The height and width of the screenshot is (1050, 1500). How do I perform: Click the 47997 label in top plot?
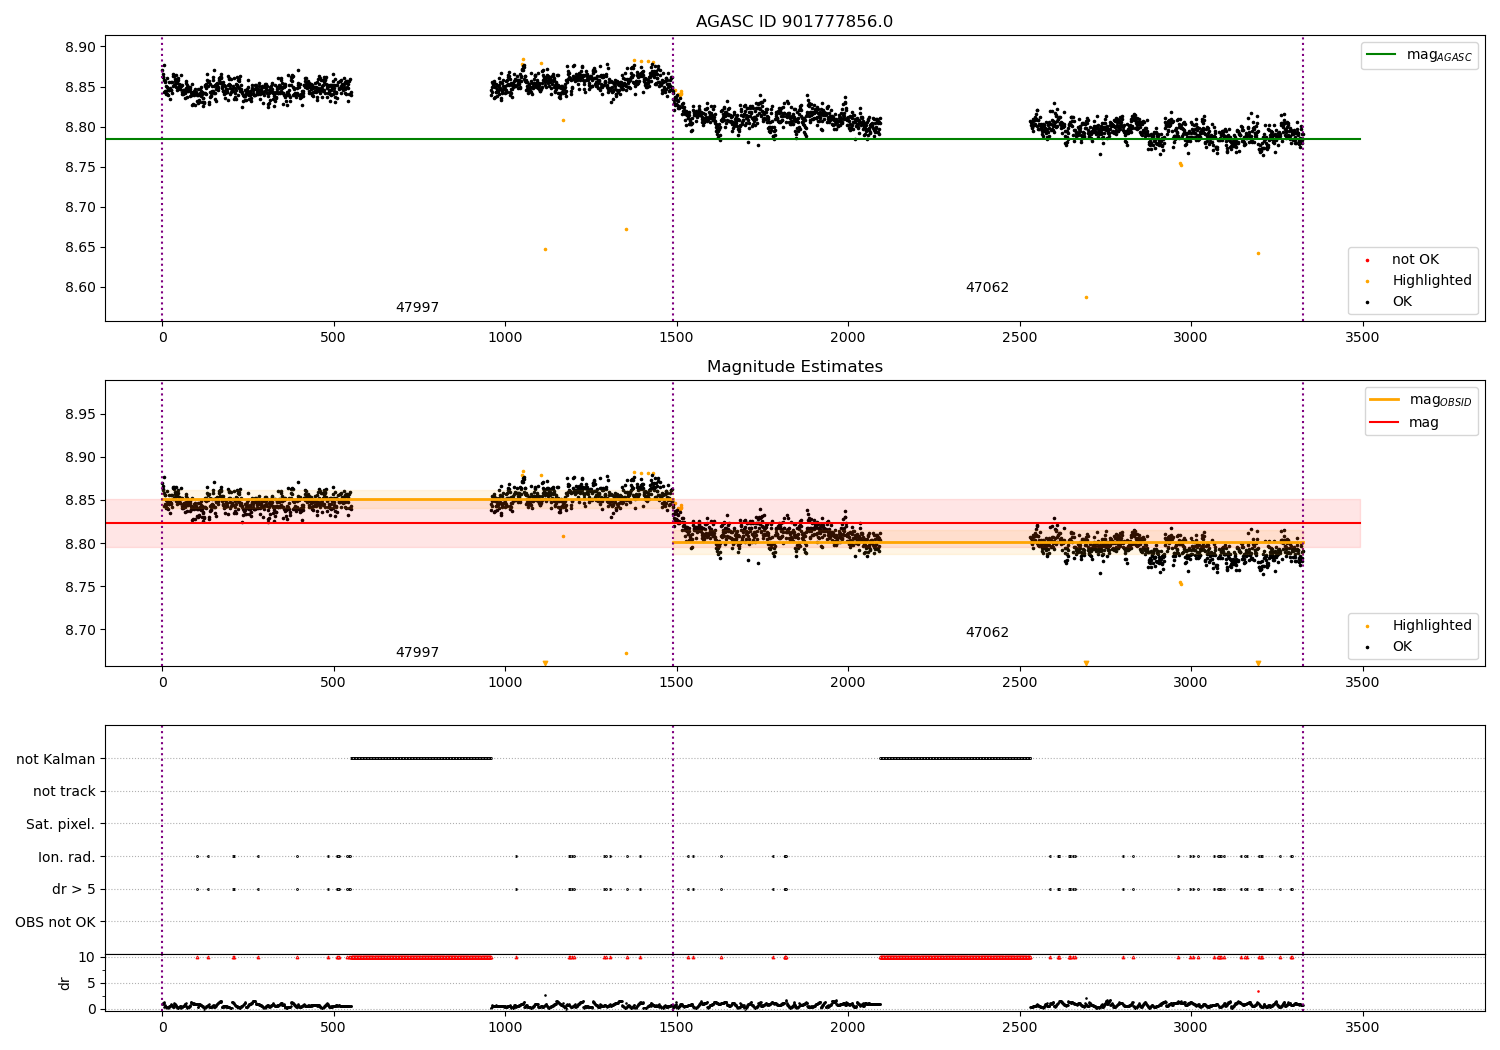(417, 308)
